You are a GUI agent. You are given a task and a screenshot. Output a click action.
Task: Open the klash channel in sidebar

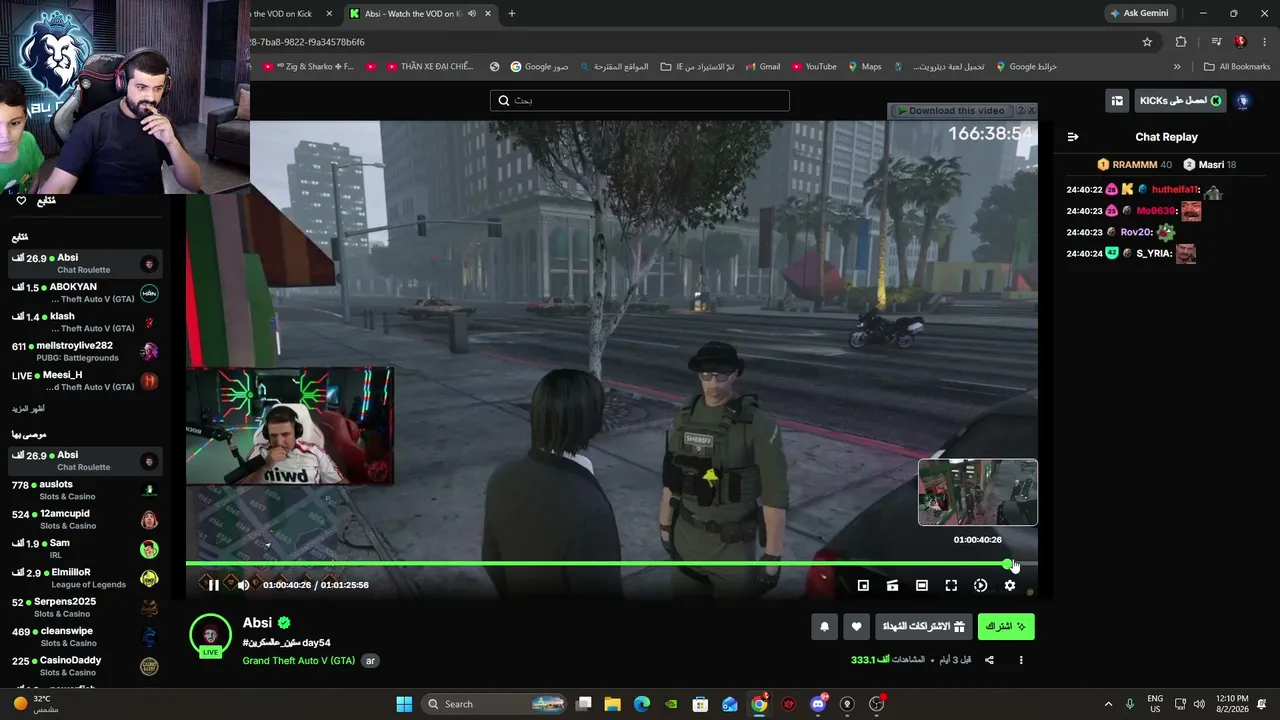85,322
